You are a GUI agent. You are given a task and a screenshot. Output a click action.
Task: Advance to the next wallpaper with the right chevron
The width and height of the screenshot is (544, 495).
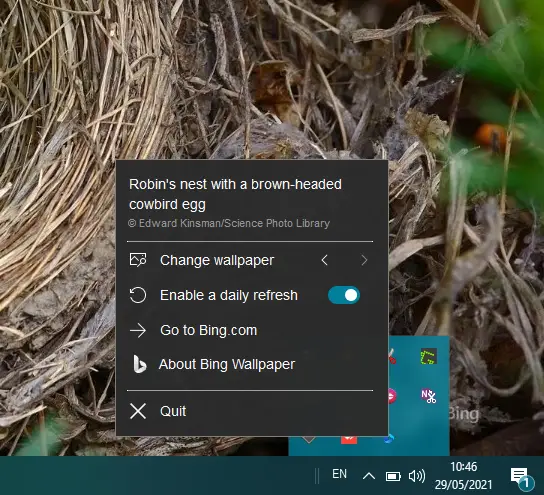(364, 260)
